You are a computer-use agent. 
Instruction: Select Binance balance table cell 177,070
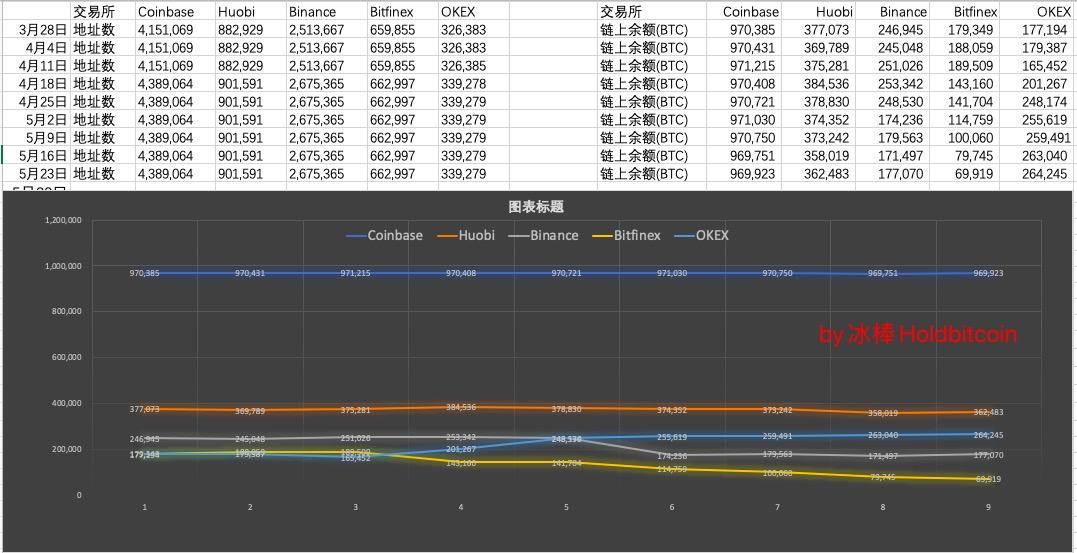pyautogui.click(x=892, y=174)
